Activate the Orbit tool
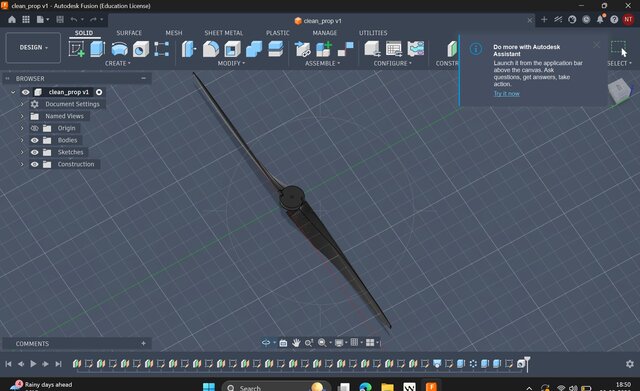 266,343
